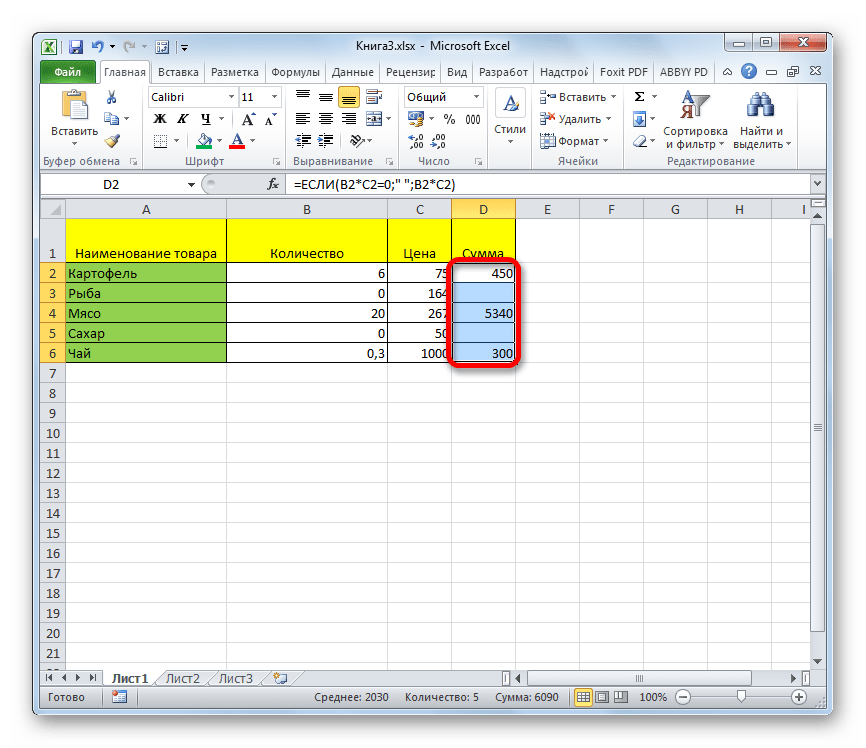
Task: Click the Copy icon in clipboard group
Action: click(x=112, y=119)
